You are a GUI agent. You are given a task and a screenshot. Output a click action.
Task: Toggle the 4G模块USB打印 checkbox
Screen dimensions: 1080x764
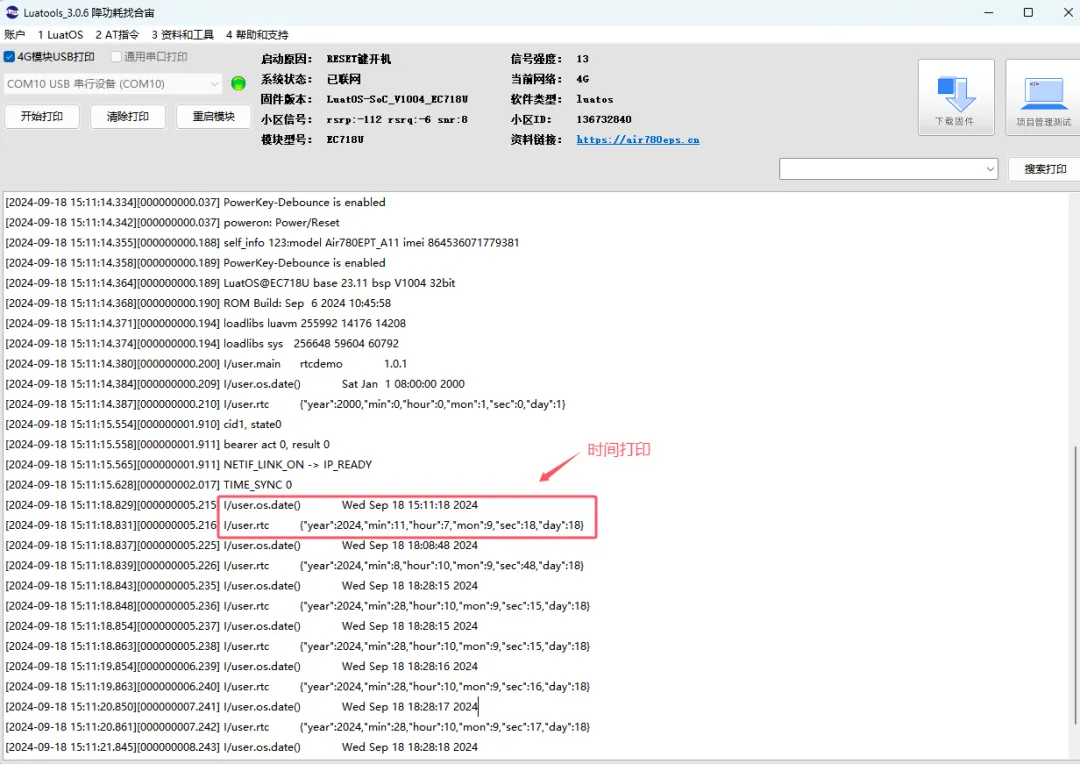(x=10, y=56)
